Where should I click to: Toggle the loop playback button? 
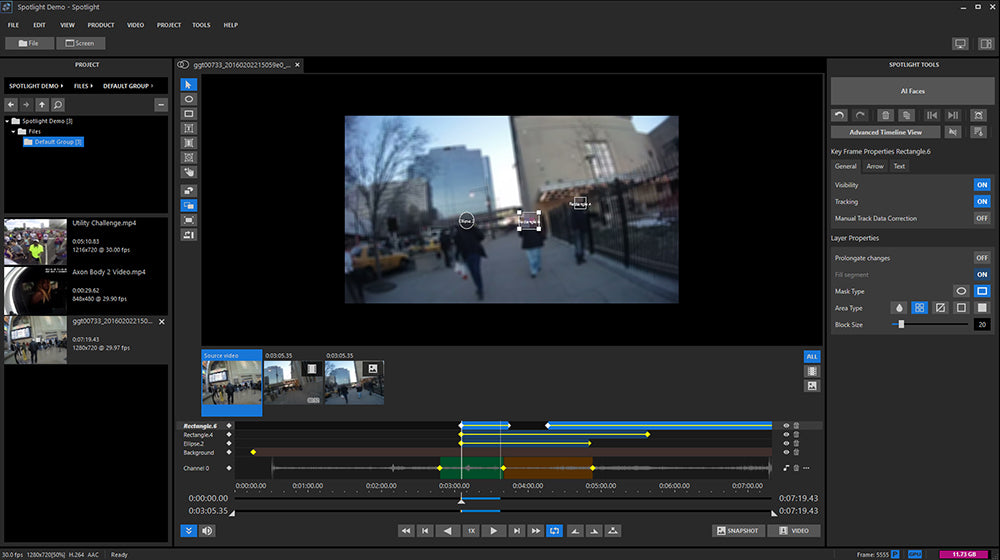point(555,531)
